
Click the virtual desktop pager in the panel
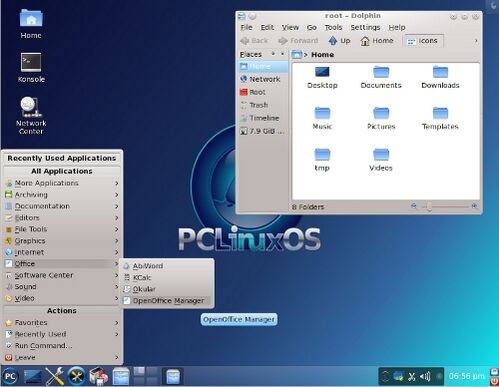pyautogui.click(x=145, y=376)
